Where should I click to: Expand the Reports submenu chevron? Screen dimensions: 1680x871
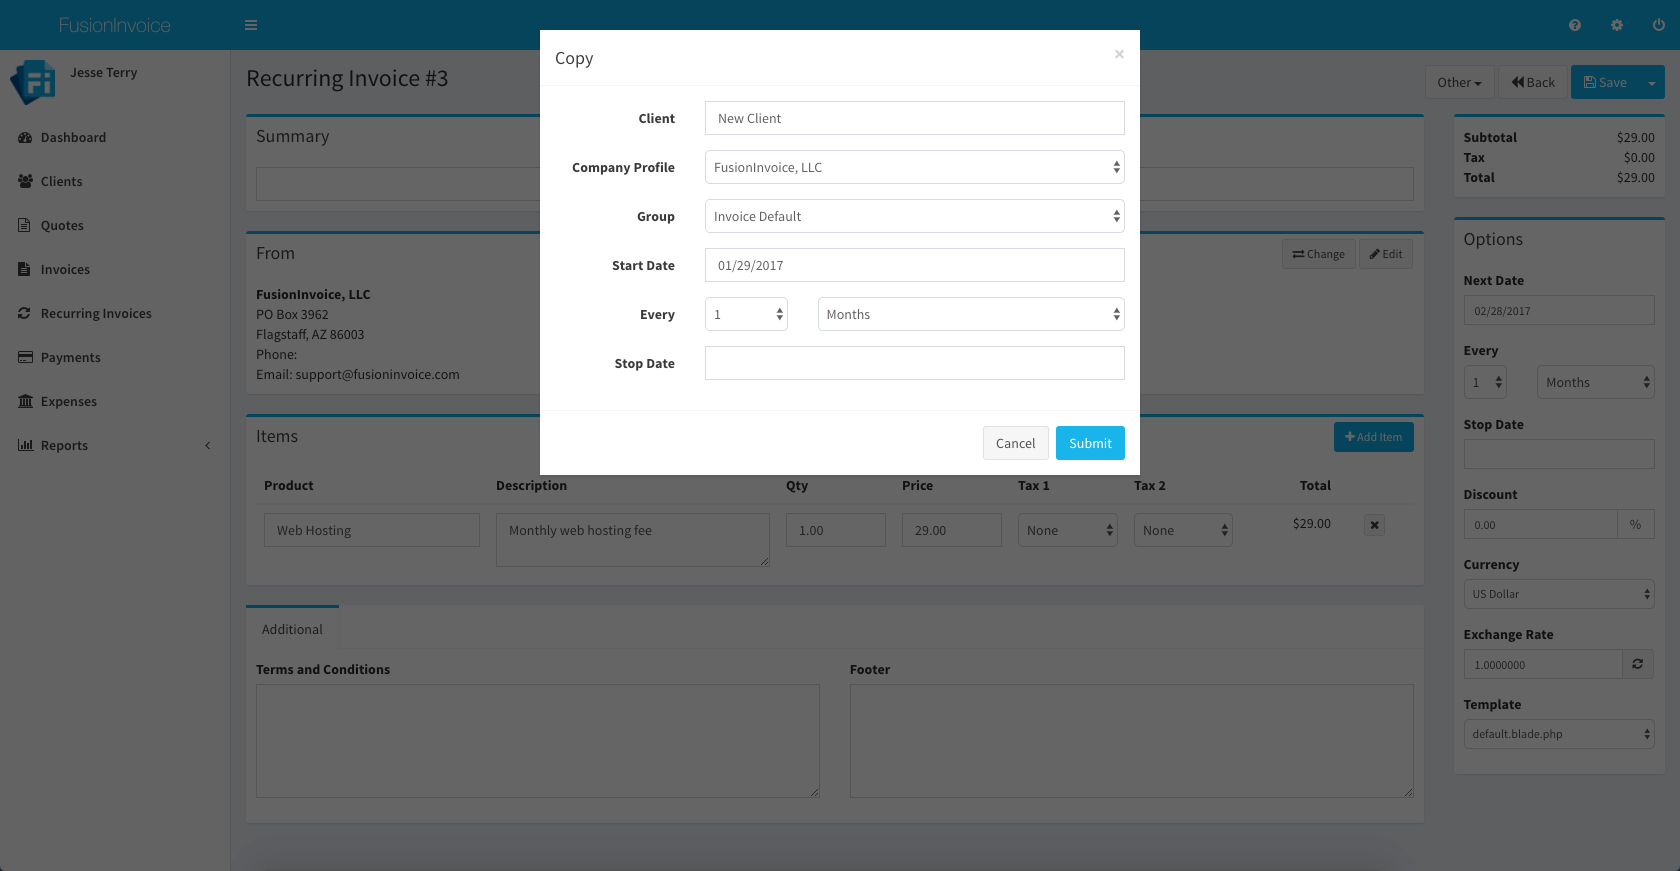pos(208,446)
